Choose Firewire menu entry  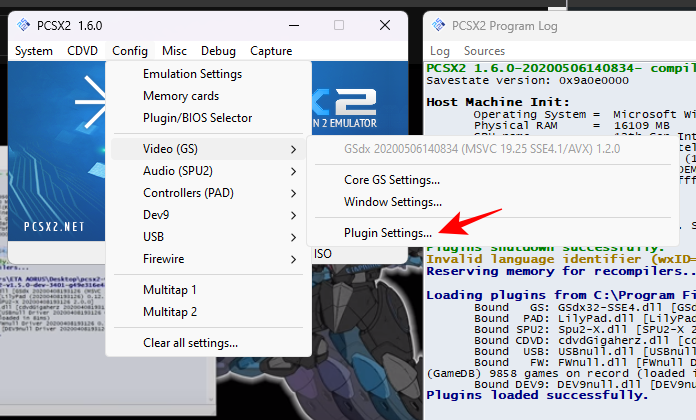208,259
